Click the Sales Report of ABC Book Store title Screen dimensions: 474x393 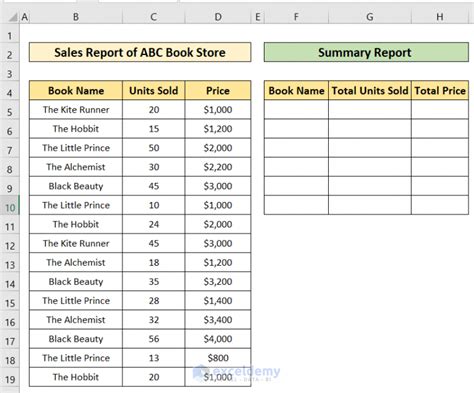(x=140, y=52)
